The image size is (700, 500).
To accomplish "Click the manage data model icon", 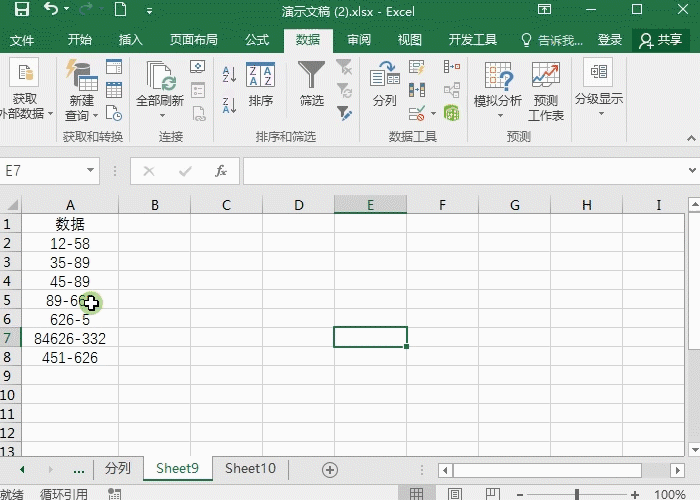I will [452, 113].
